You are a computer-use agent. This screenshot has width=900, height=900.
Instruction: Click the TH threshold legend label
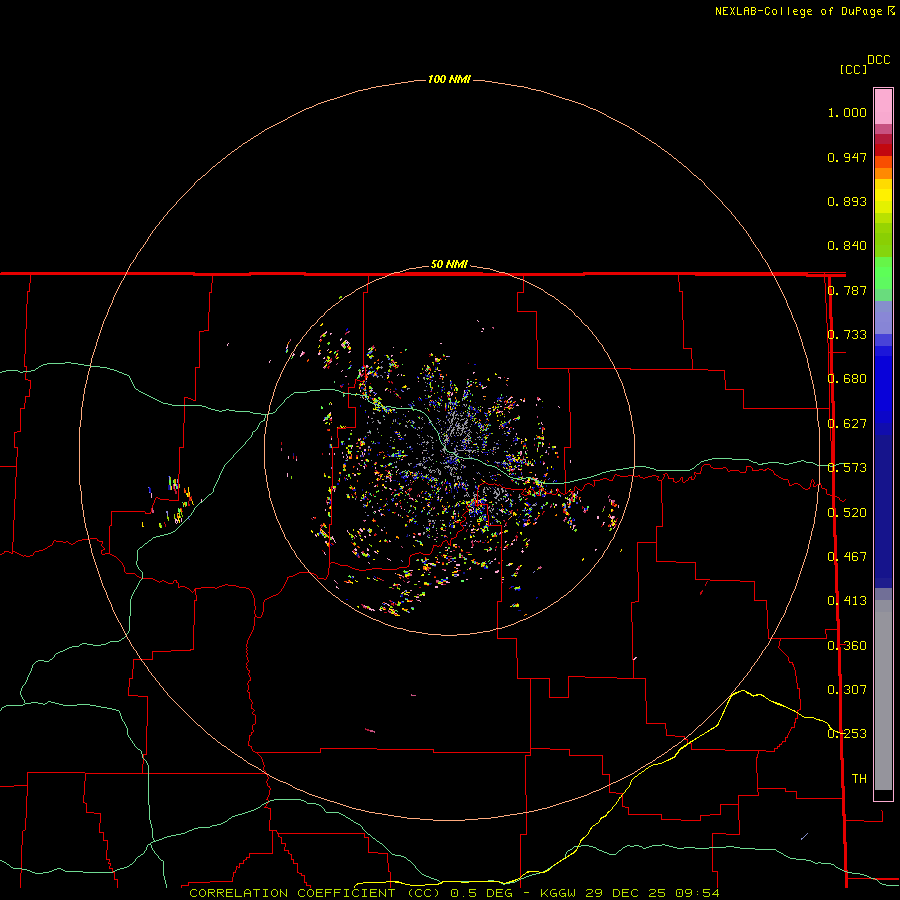pyautogui.click(x=859, y=778)
